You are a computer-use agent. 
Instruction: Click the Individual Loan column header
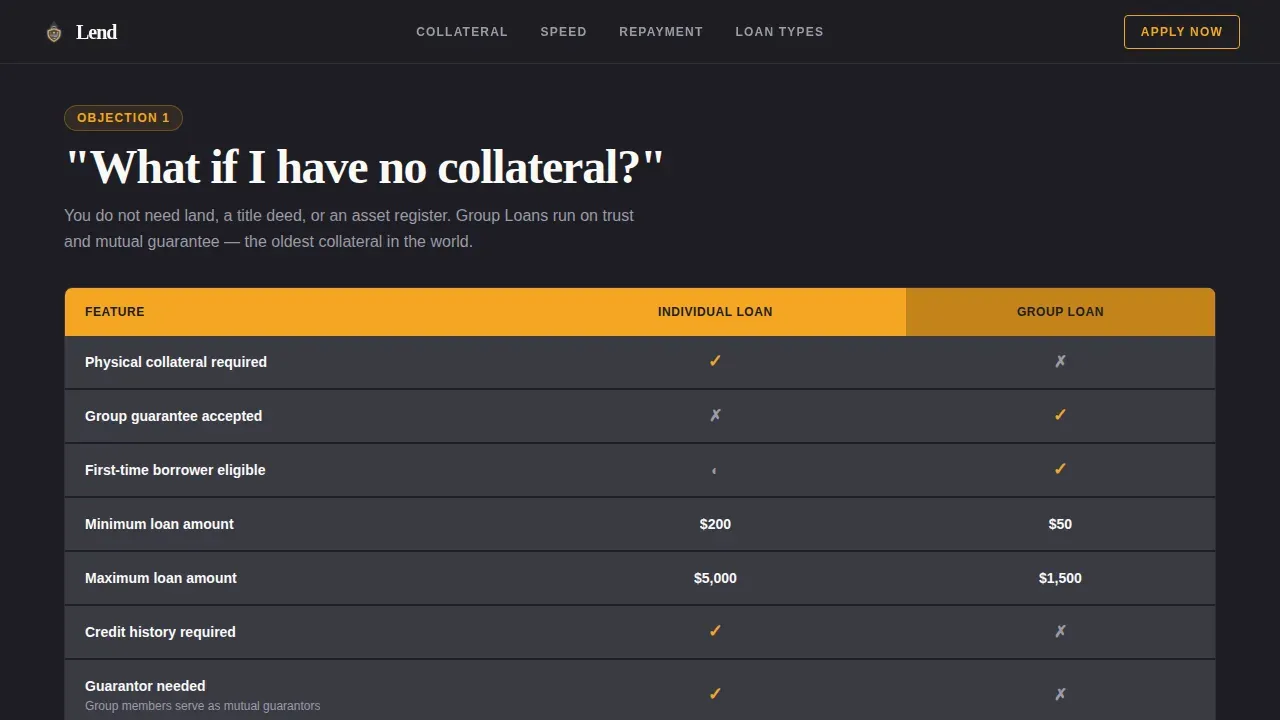[x=715, y=312]
